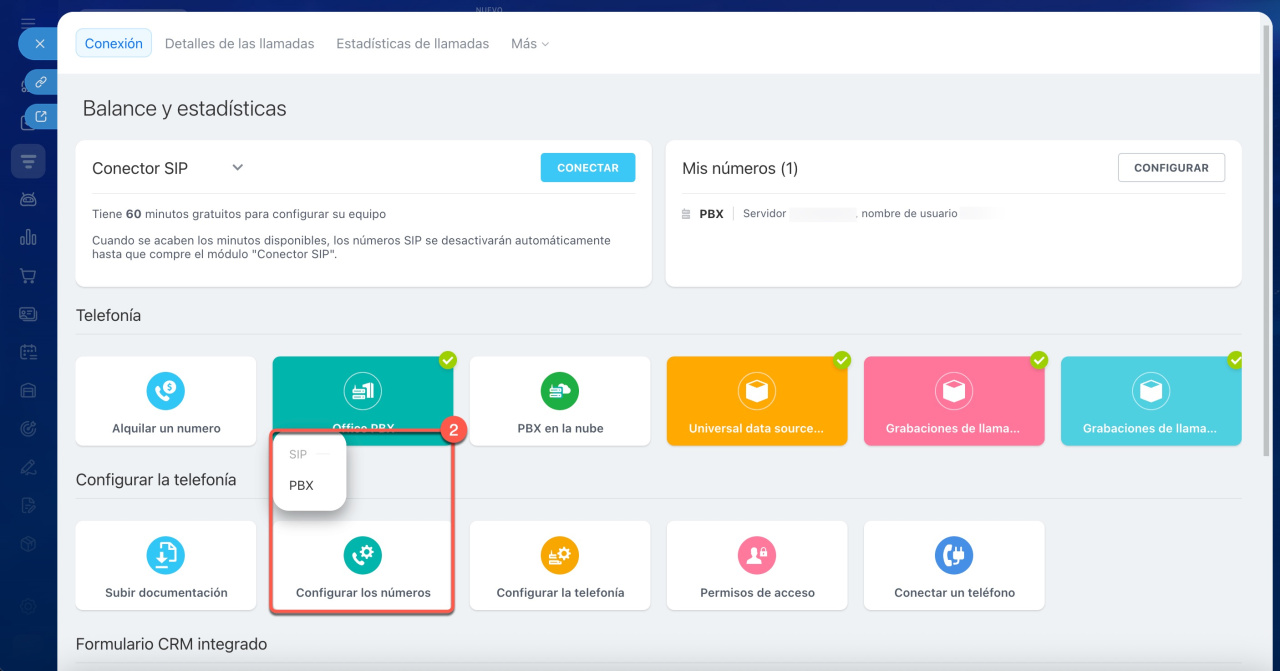Open Universal data source orange tile icon

[757, 390]
